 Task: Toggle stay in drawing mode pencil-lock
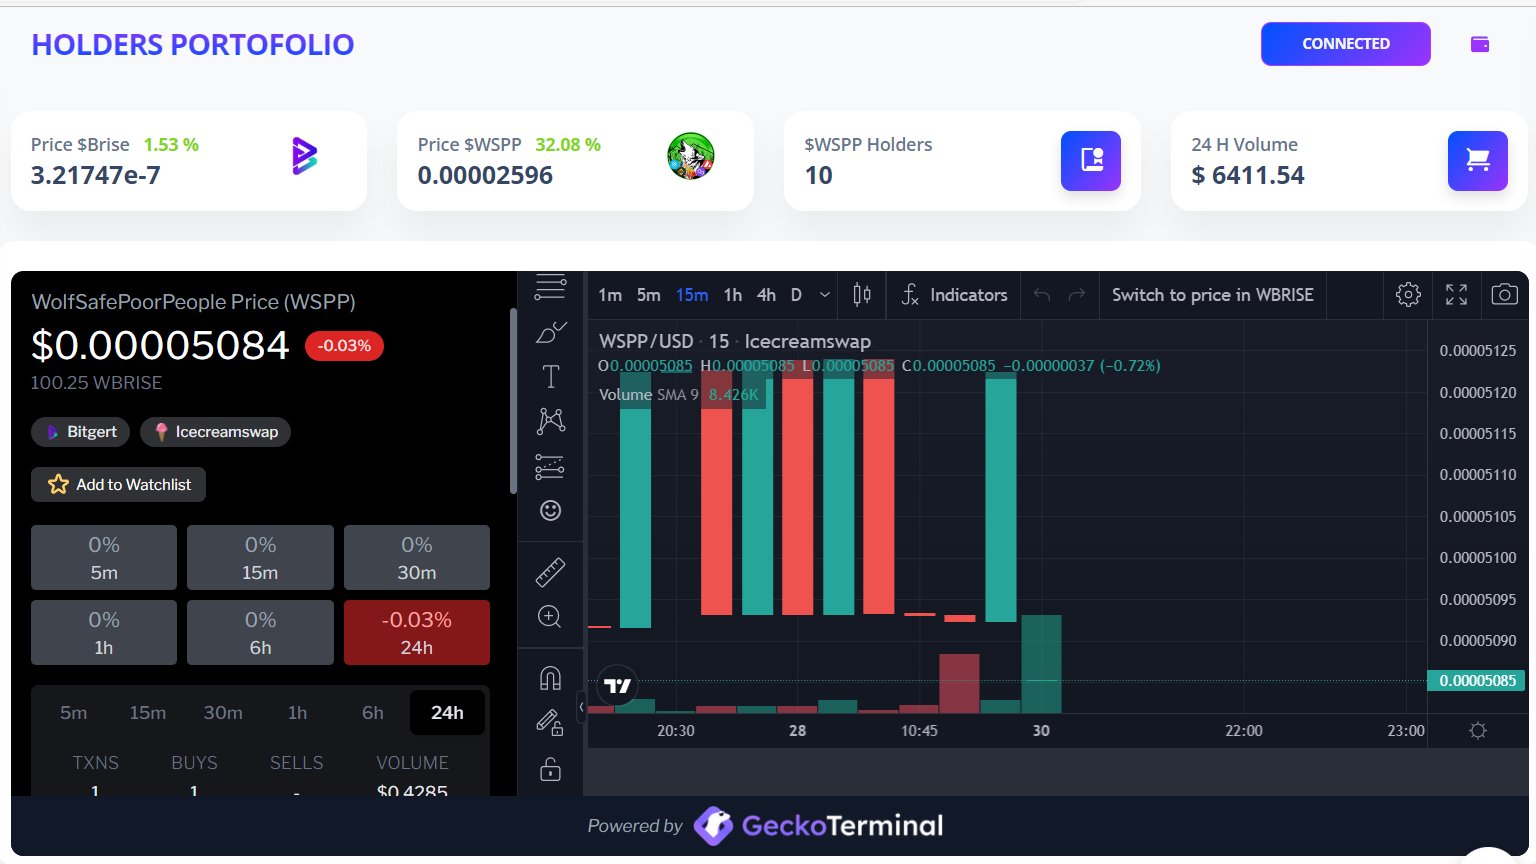tap(550, 722)
